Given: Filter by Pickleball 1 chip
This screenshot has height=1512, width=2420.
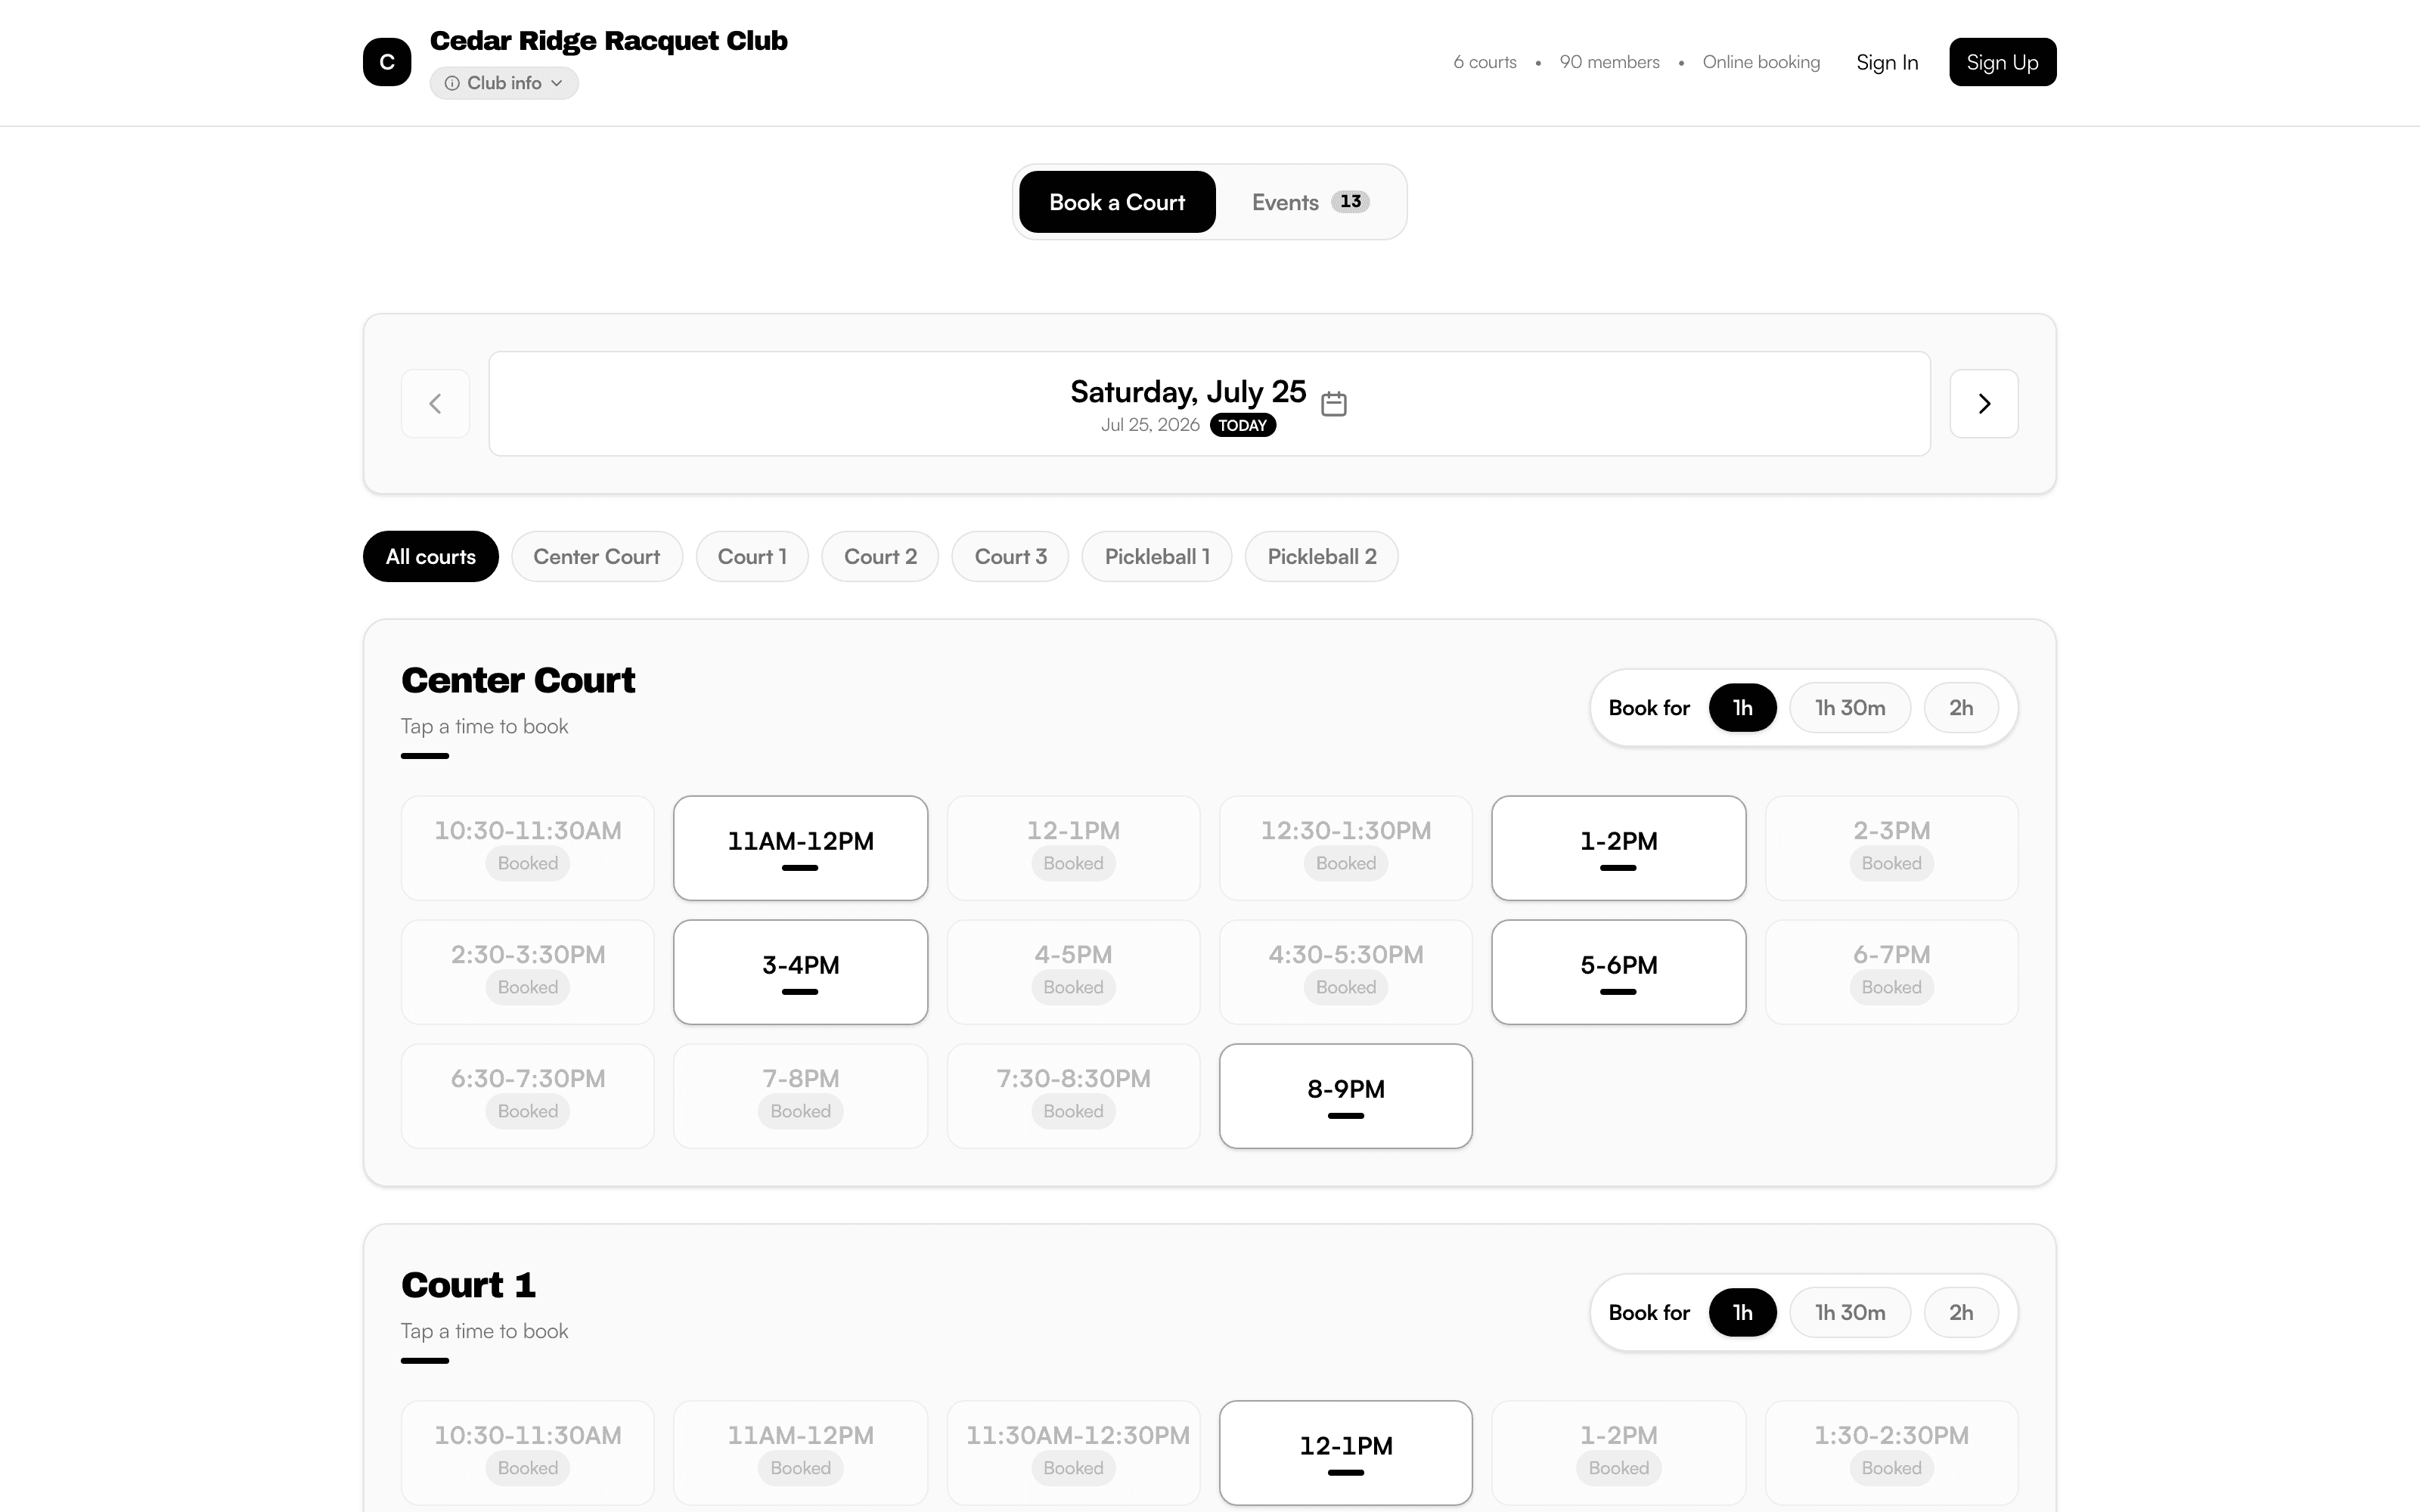Looking at the screenshot, I should pos(1157,556).
